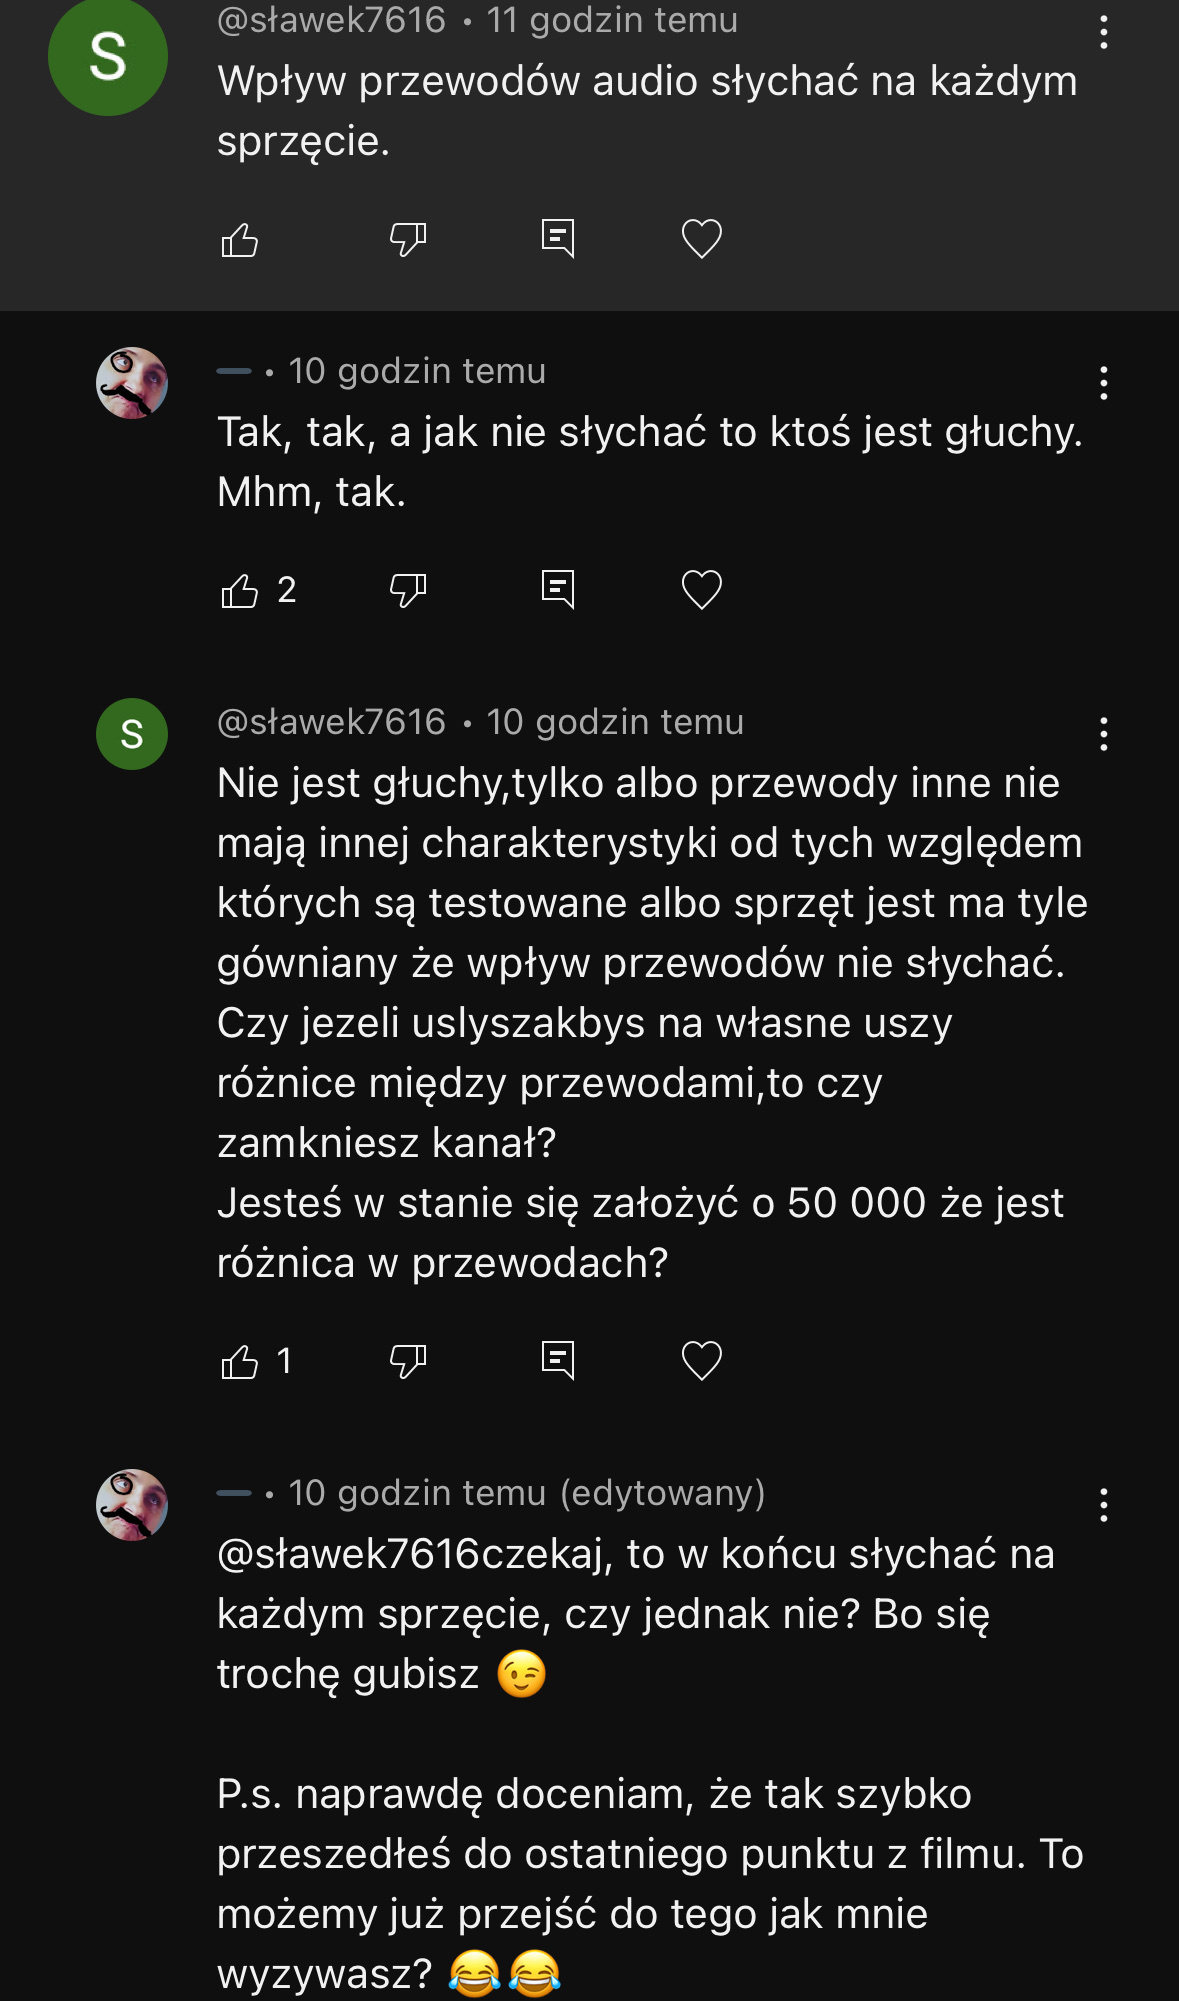Like the 'Tak, tak' comment showing 2 likes
This screenshot has width=1179, height=2001.
pos(240,590)
